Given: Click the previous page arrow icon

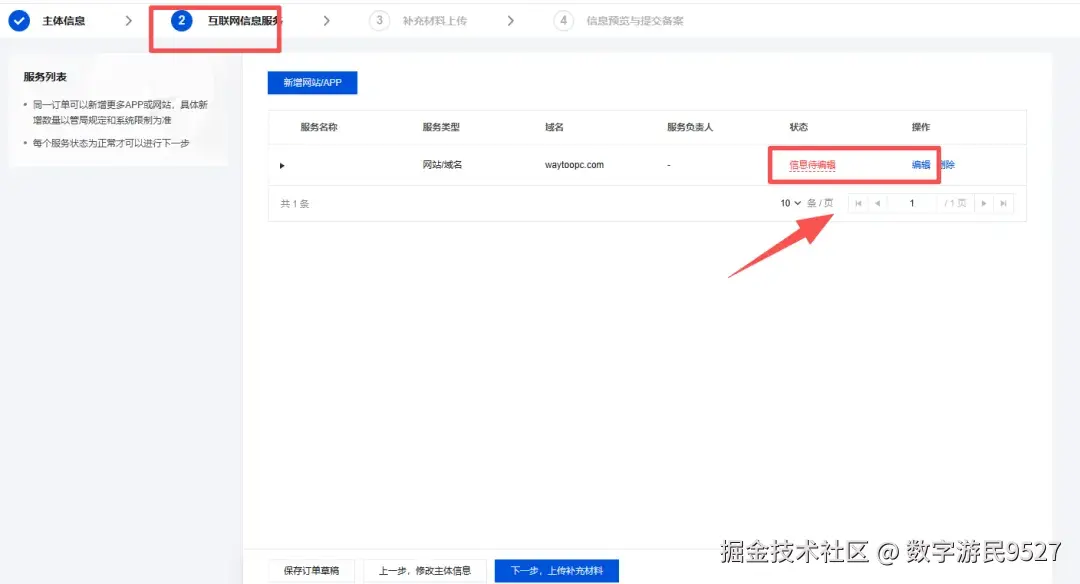Looking at the screenshot, I should 879,203.
